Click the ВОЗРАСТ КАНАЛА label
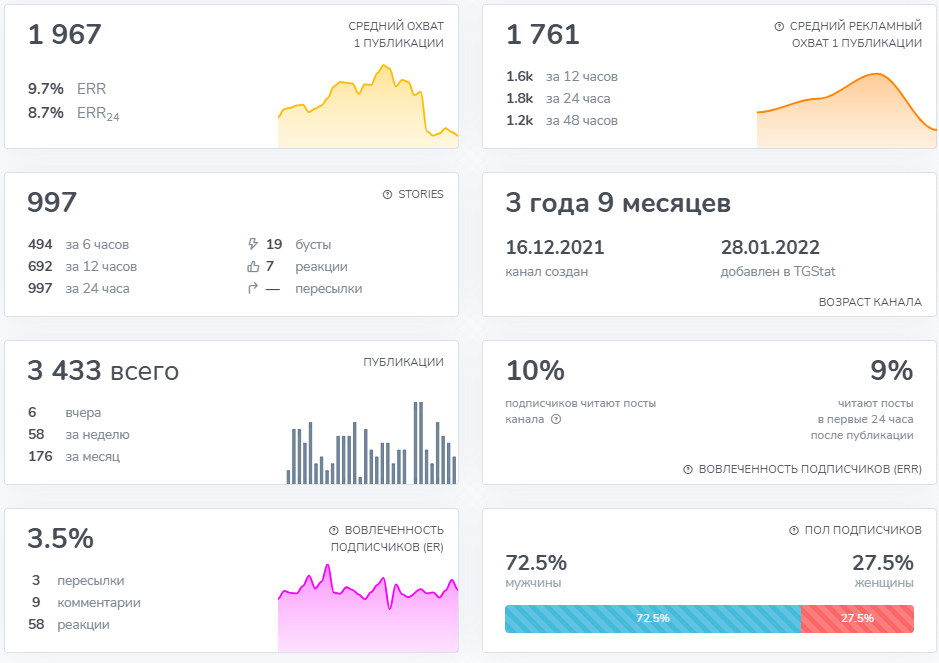The width and height of the screenshot is (939, 663). coord(870,301)
